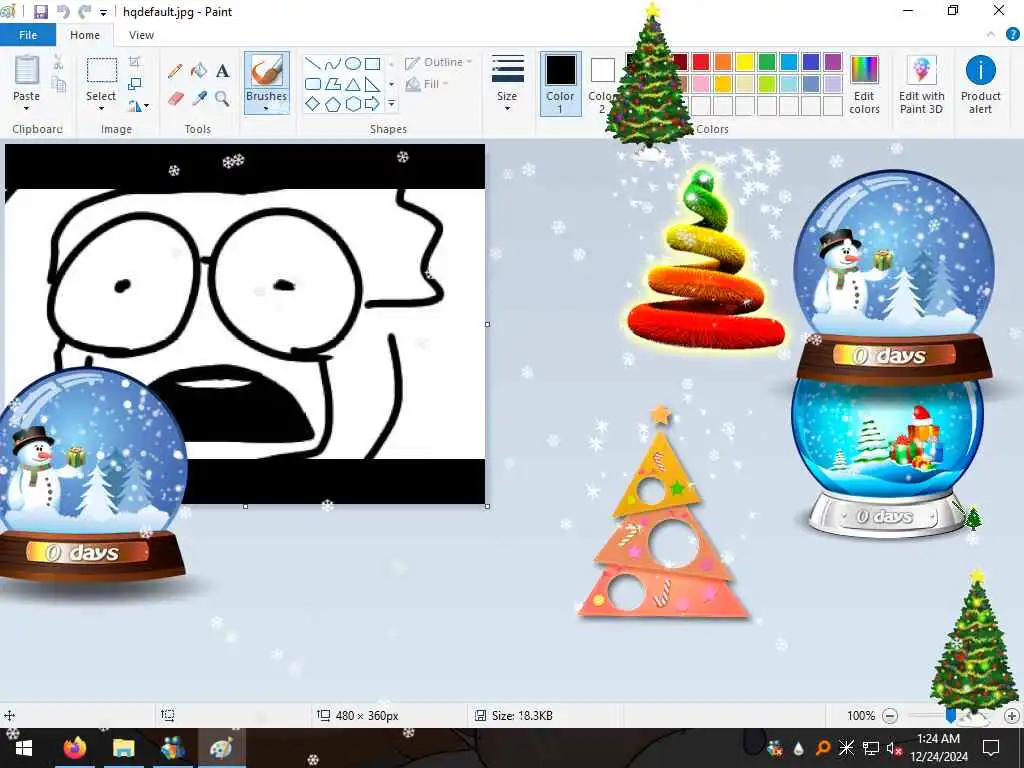
Task: Choose the Pentagon shape
Action: tap(332, 104)
